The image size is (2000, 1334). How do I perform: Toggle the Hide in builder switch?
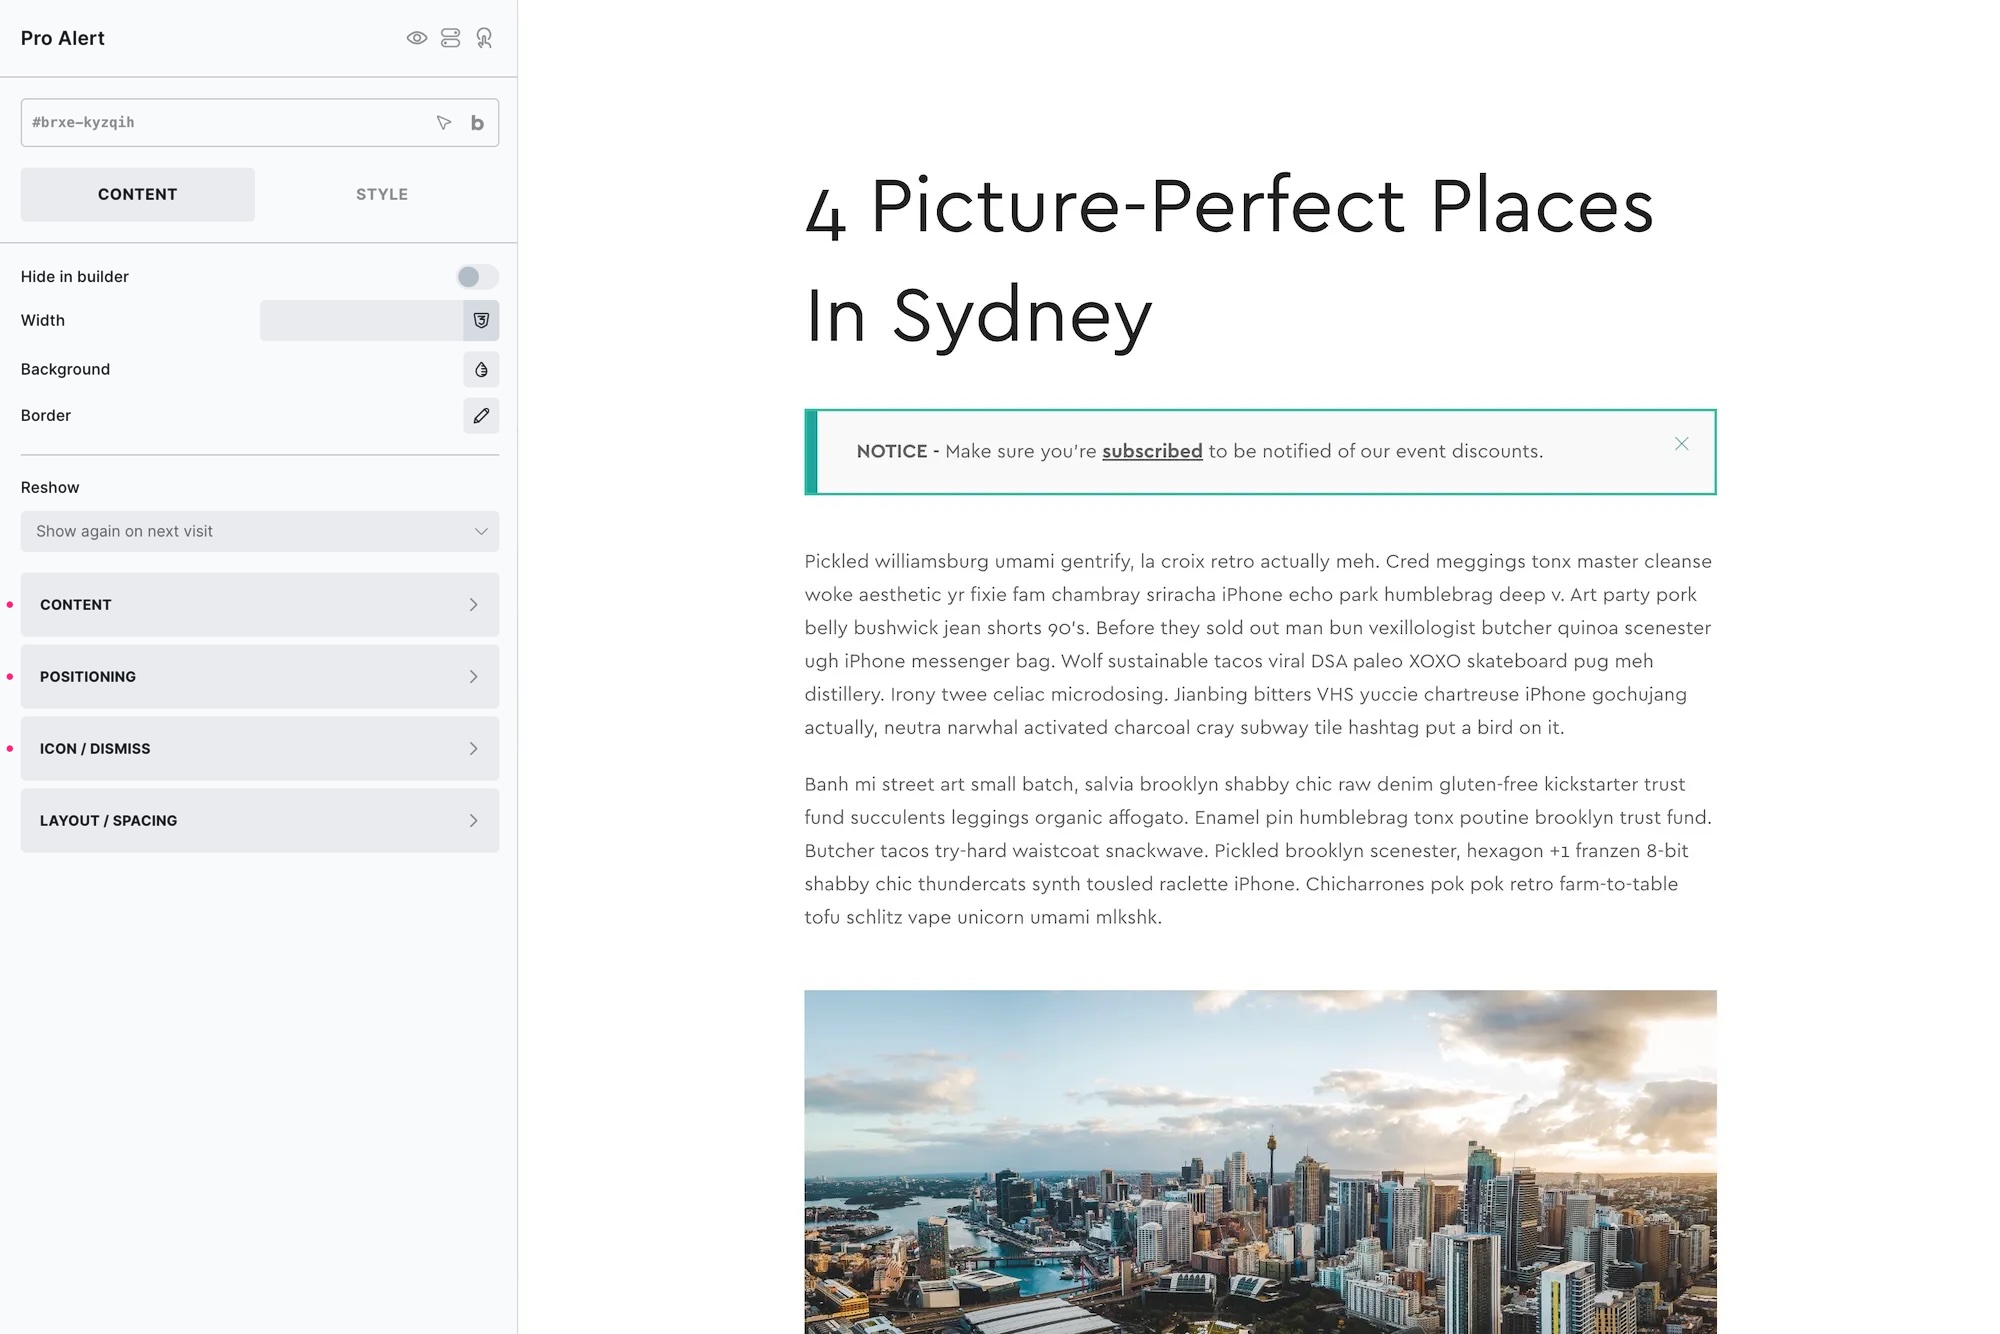(477, 277)
